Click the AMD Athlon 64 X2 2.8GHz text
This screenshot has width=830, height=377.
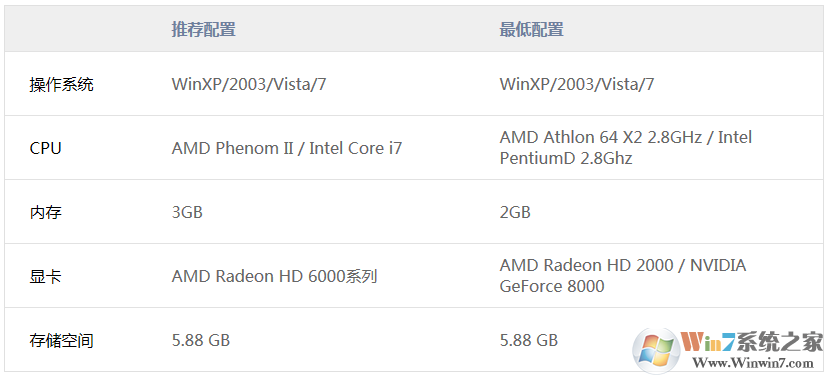601,138
